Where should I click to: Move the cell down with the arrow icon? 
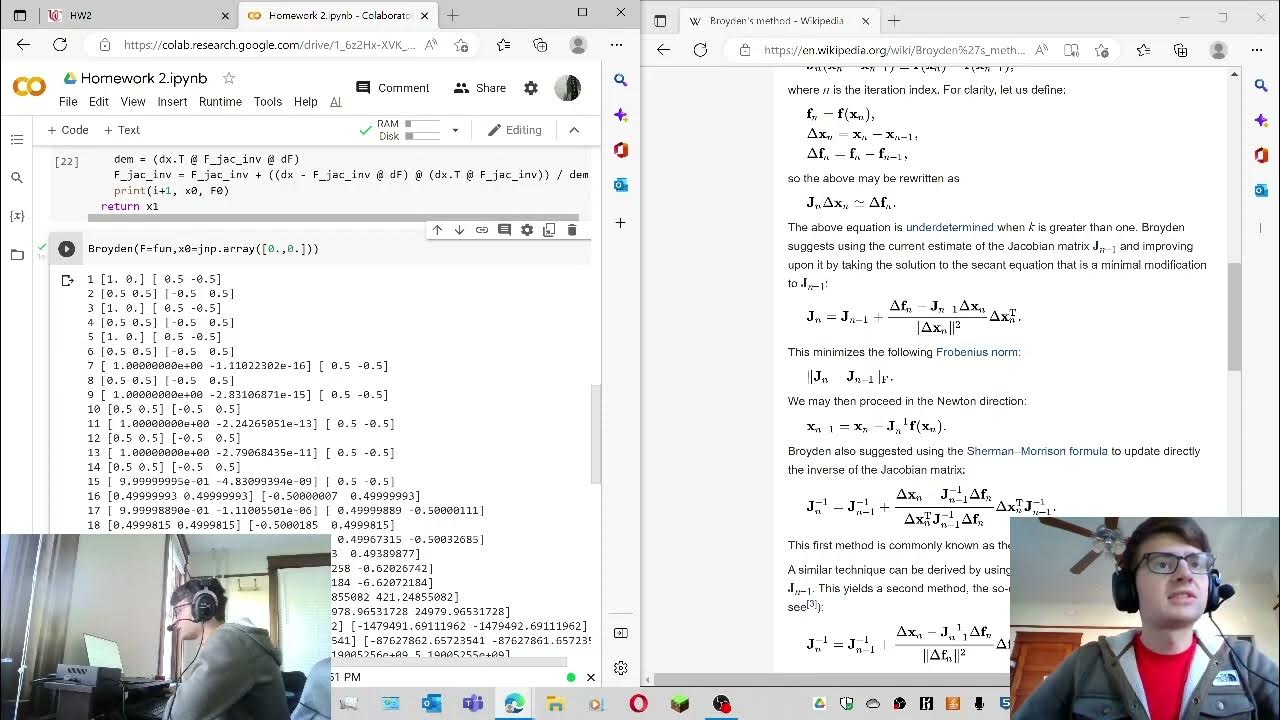459,230
